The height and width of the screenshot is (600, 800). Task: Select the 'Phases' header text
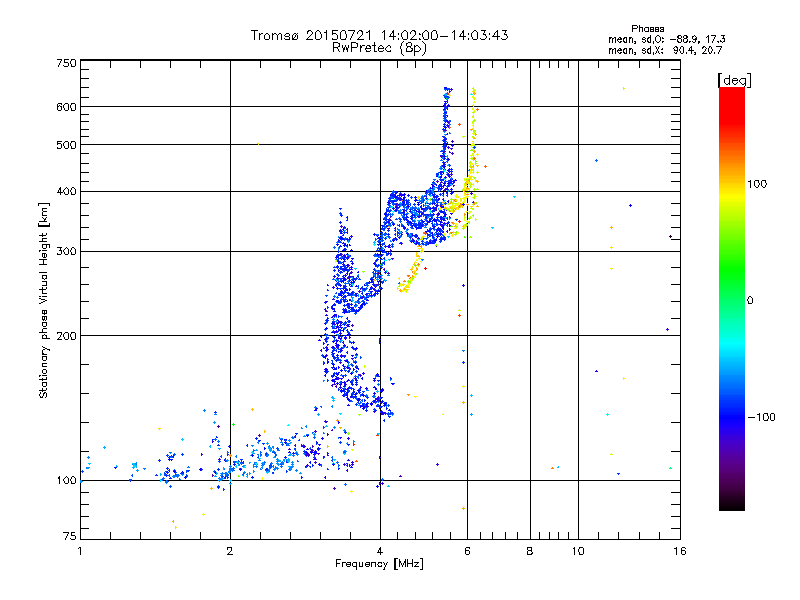tap(647, 29)
